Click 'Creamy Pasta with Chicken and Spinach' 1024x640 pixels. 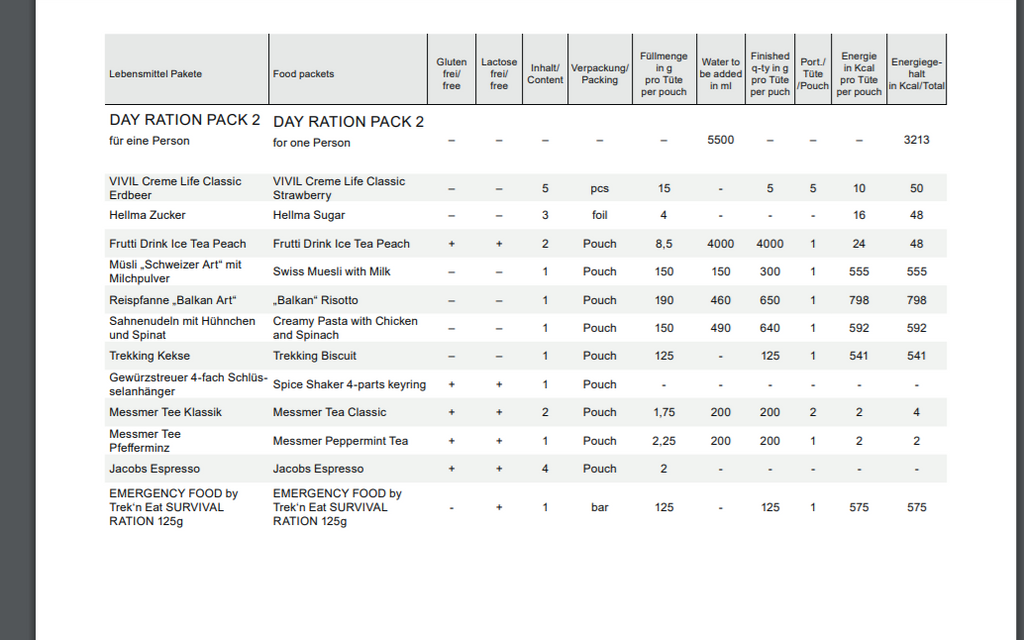click(x=345, y=328)
